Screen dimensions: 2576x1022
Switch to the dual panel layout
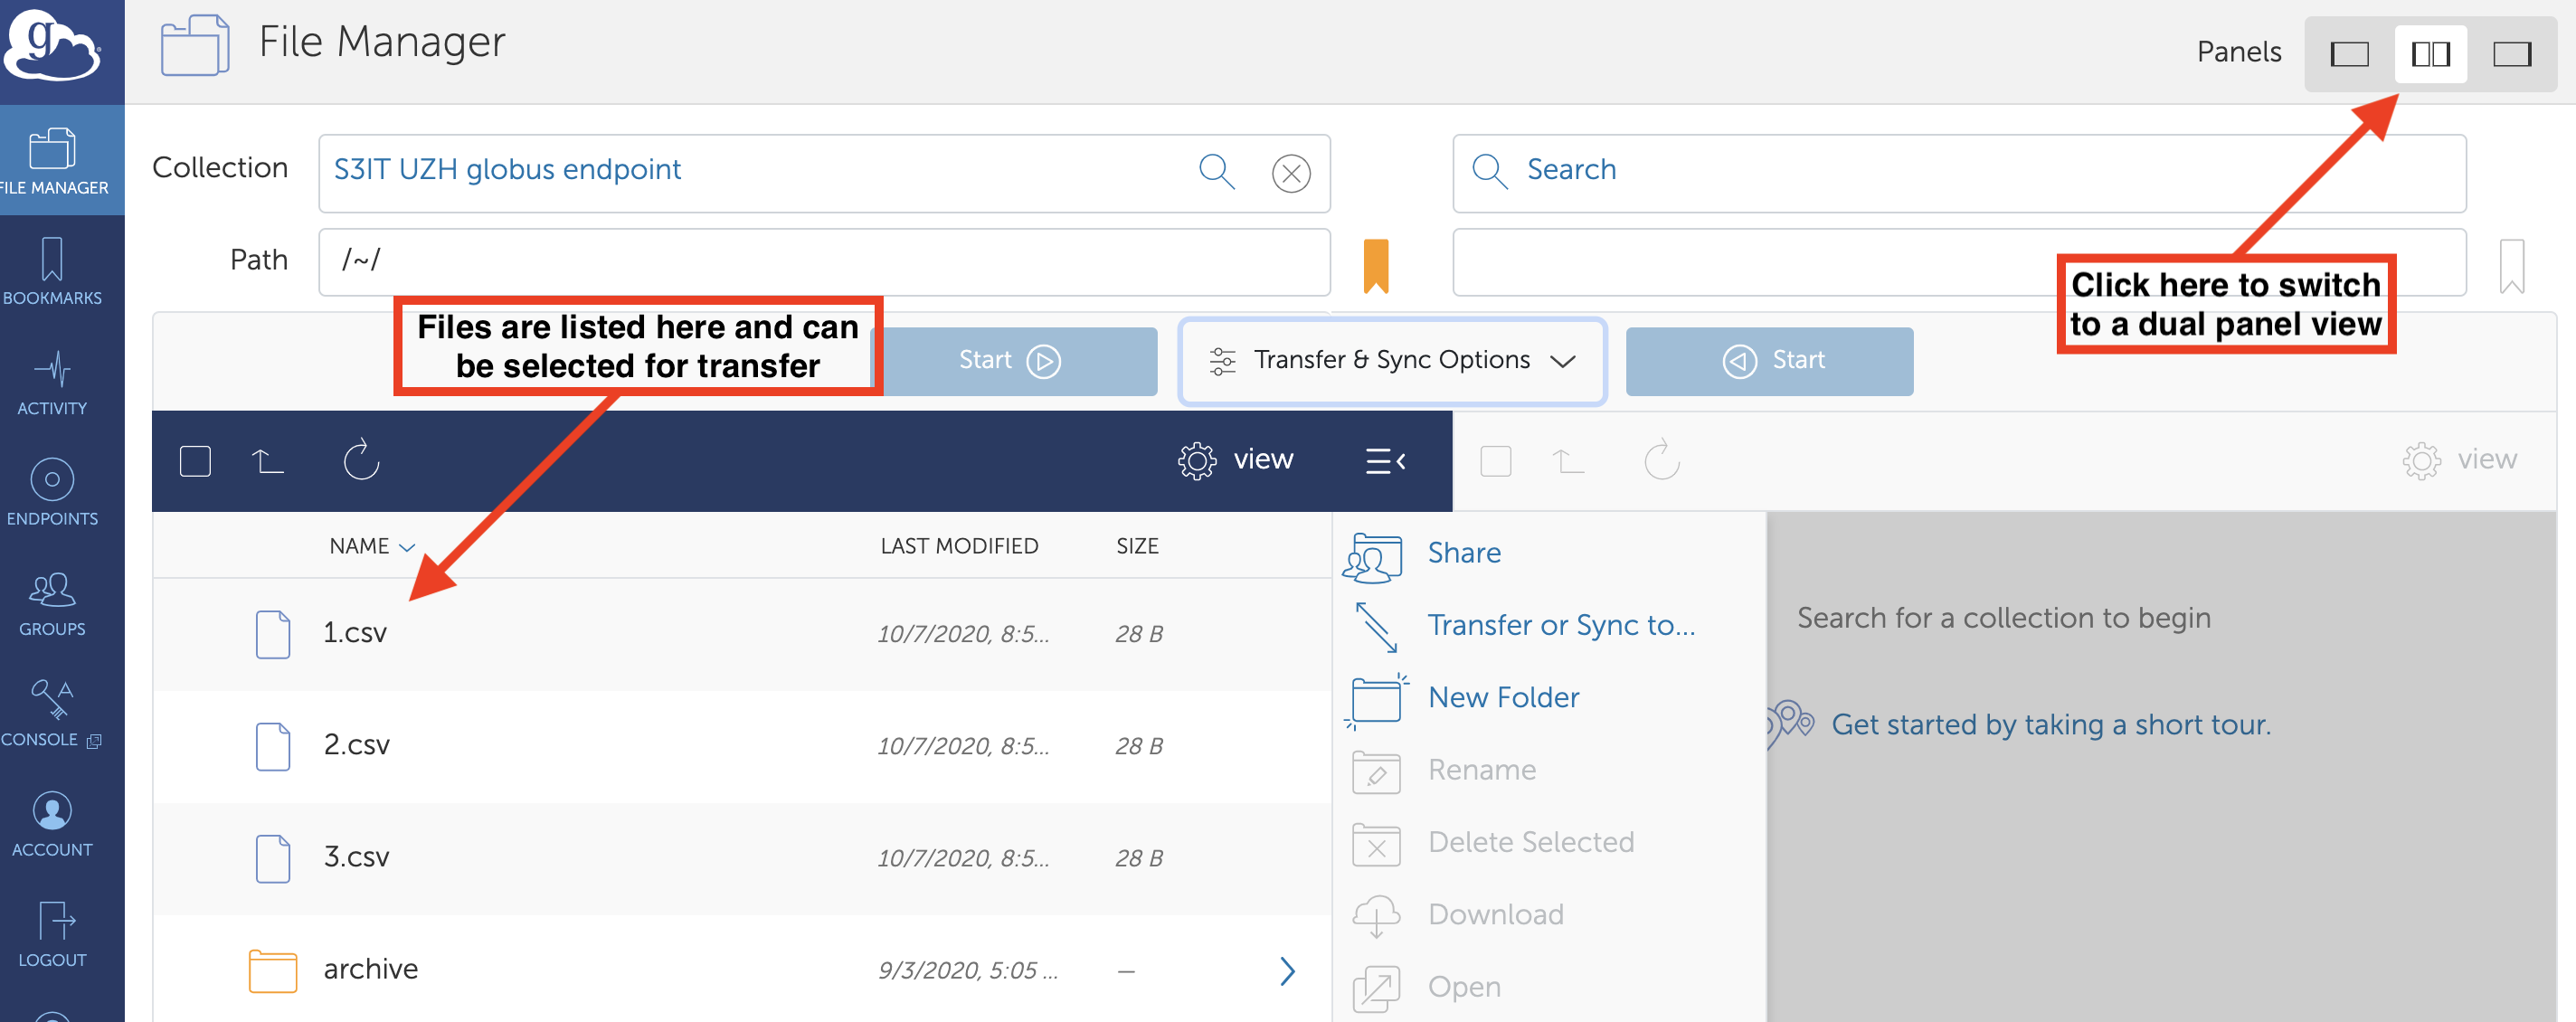(x=2430, y=53)
